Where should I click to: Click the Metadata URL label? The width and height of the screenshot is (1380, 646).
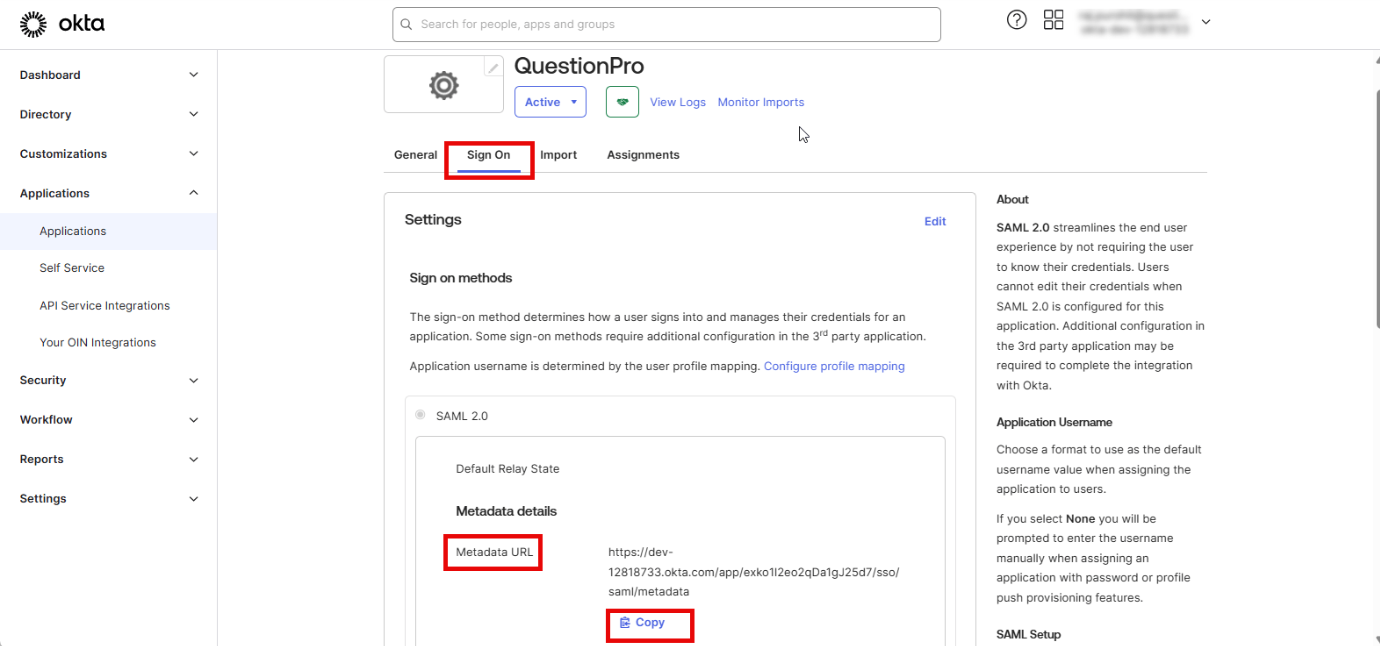(x=494, y=552)
